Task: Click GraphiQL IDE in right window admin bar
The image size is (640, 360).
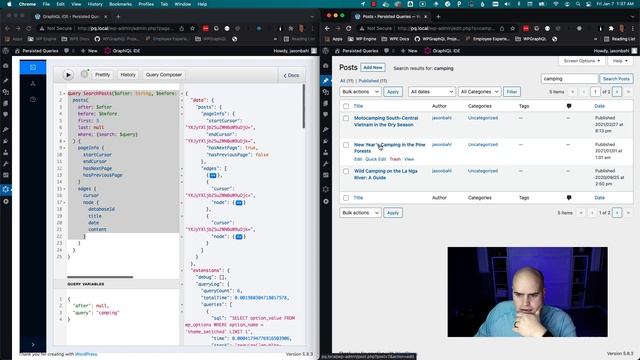Action: point(442,51)
